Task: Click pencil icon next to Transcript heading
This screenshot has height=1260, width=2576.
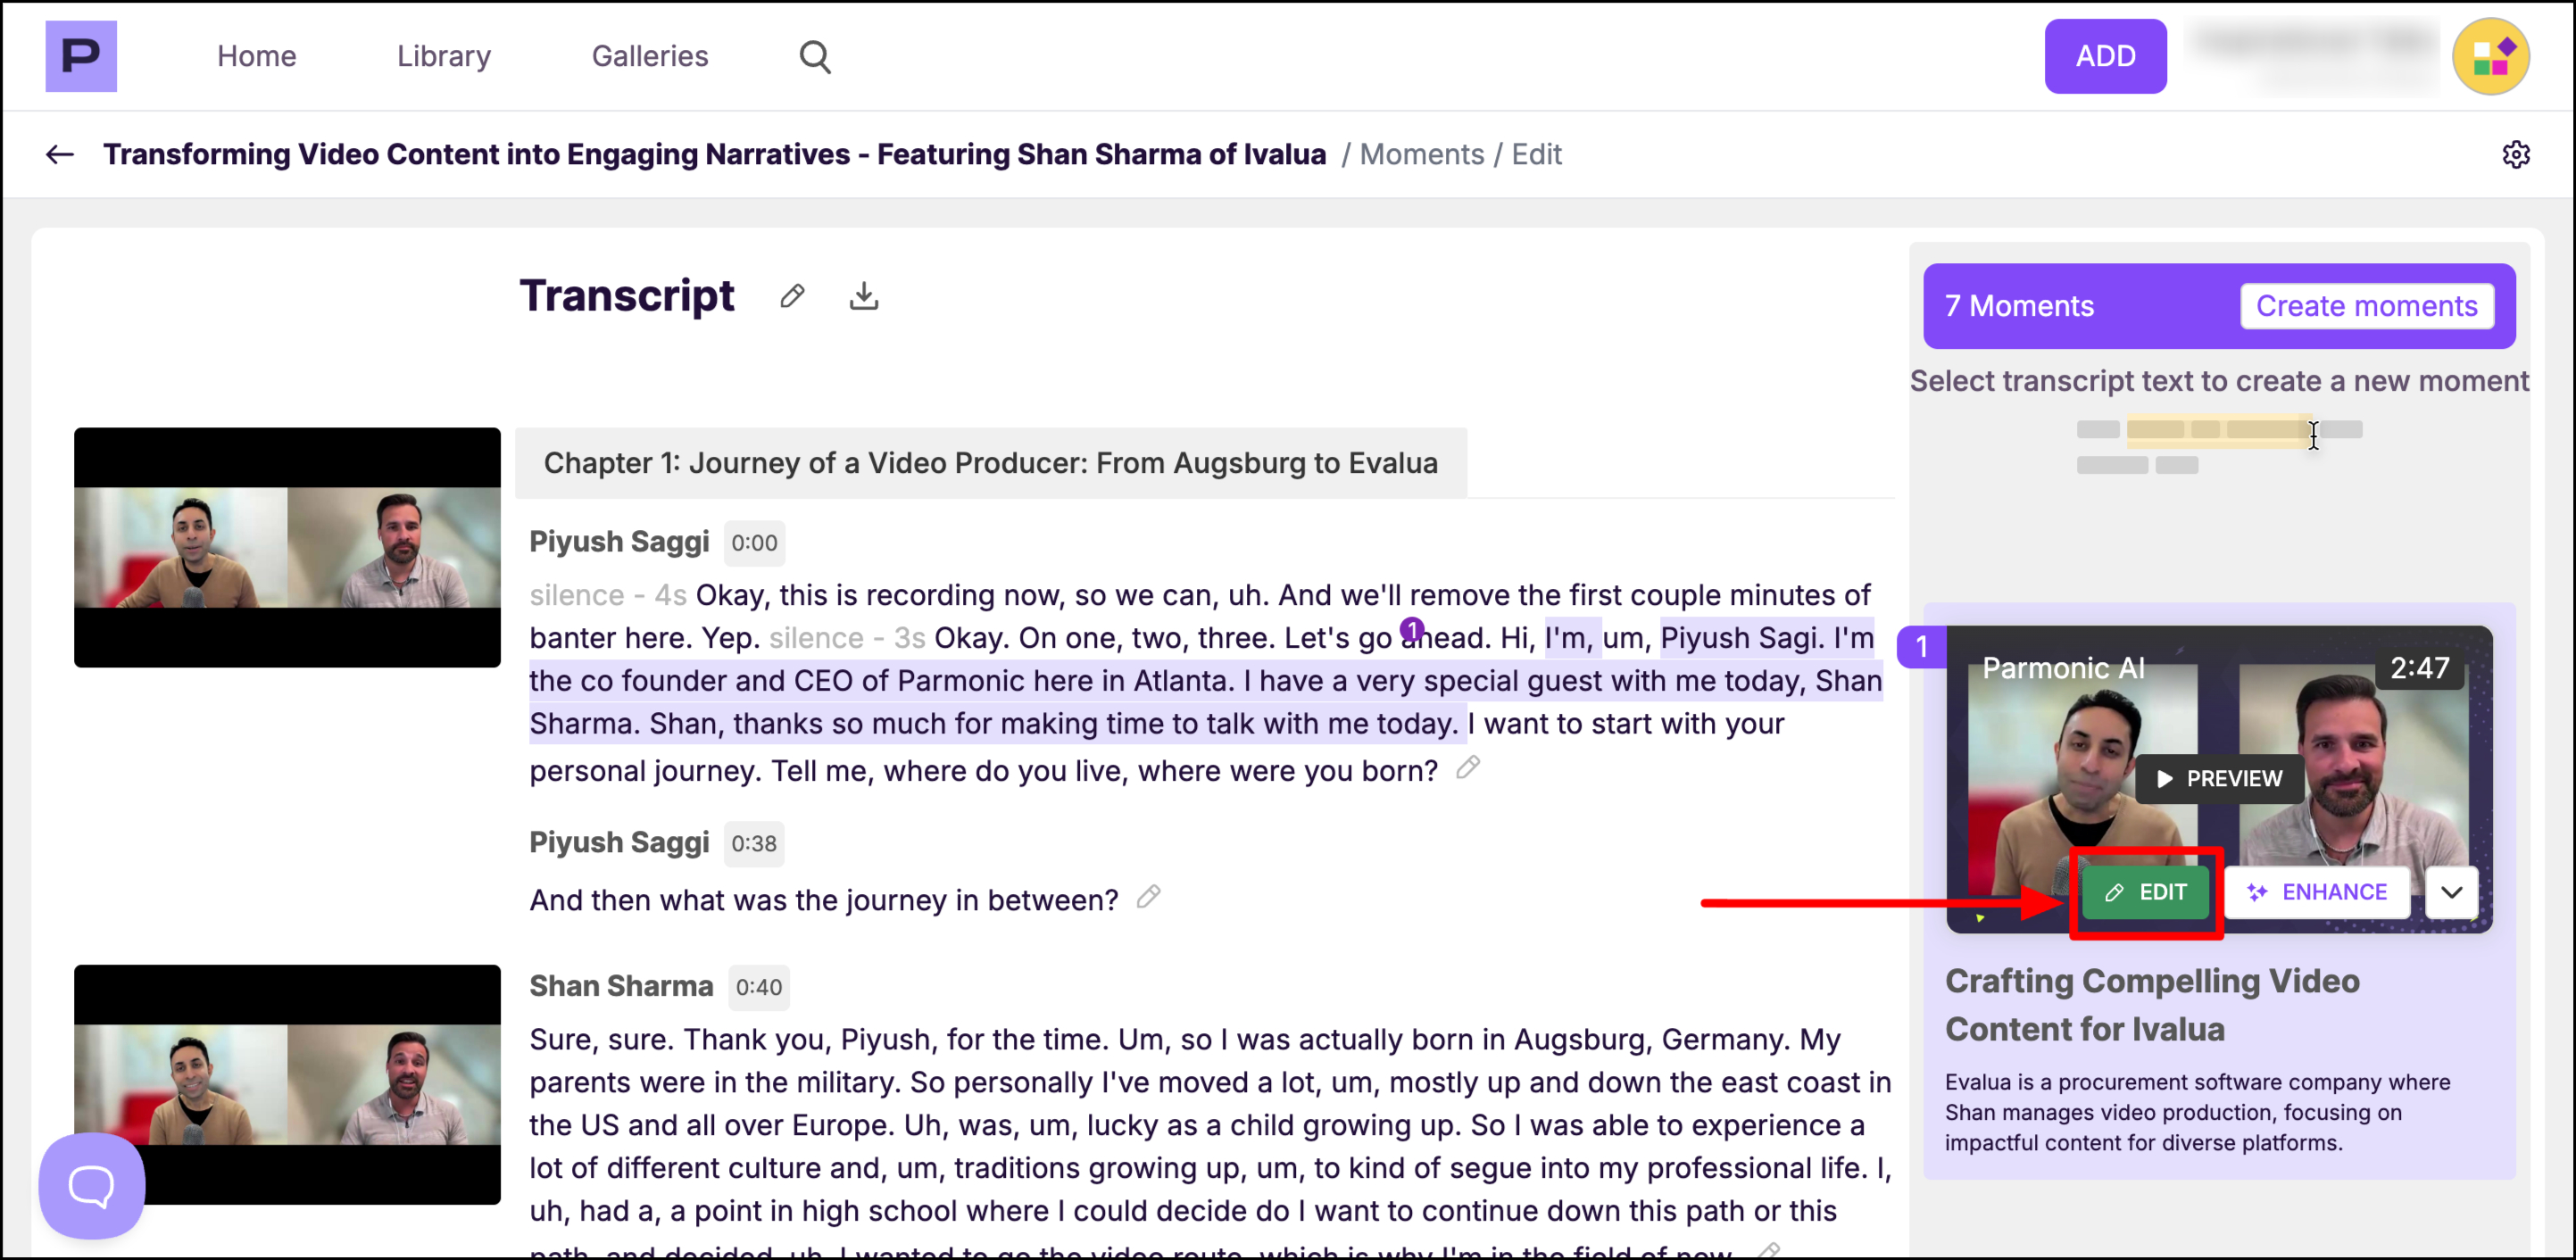Action: (x=792, y=296)
